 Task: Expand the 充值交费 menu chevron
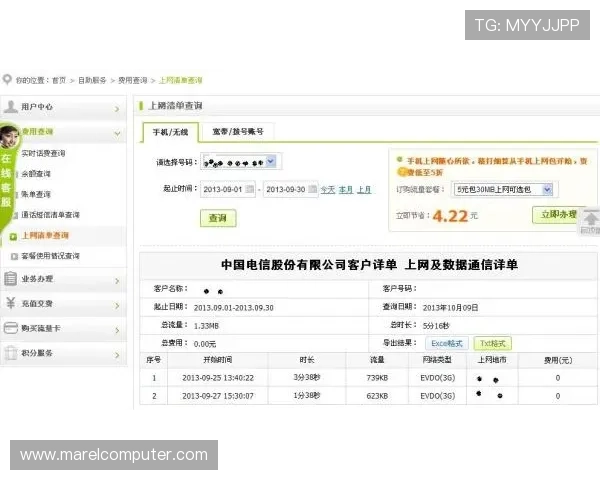pos(117,305)
